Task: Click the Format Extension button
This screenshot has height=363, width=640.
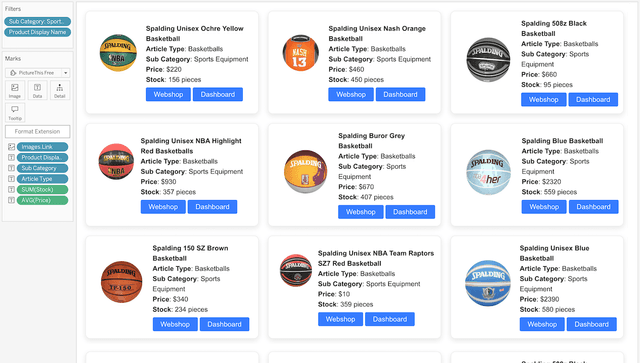Action: tap(38, 131)
